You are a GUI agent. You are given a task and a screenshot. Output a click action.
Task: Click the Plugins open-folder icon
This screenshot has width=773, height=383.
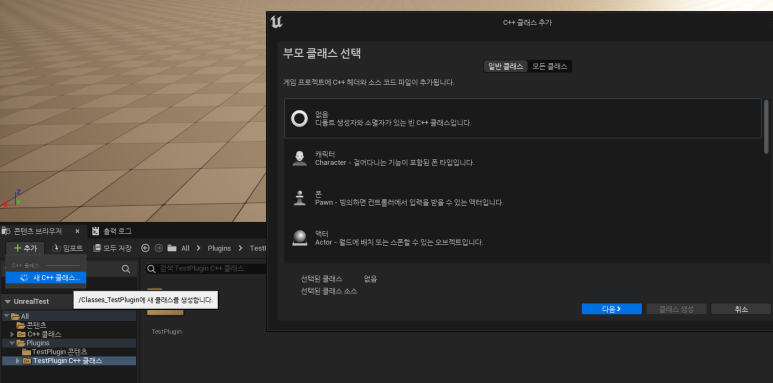pos(21,343)
